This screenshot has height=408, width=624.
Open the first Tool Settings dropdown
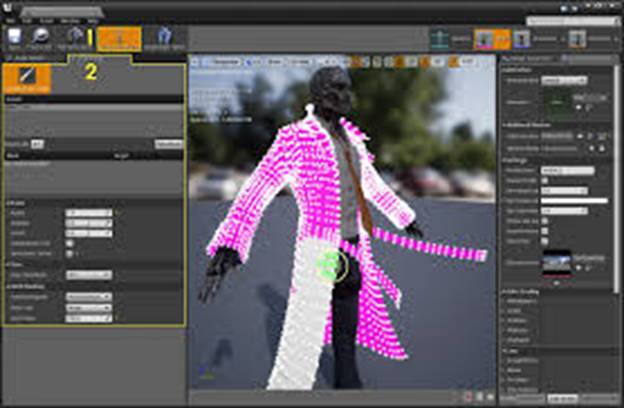[x=88, y=297]
